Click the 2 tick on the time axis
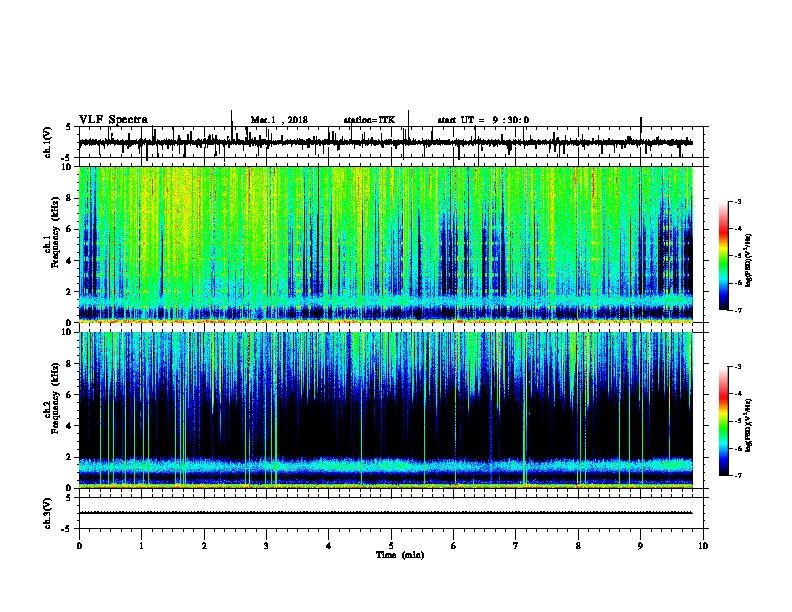 pos(204,546)
